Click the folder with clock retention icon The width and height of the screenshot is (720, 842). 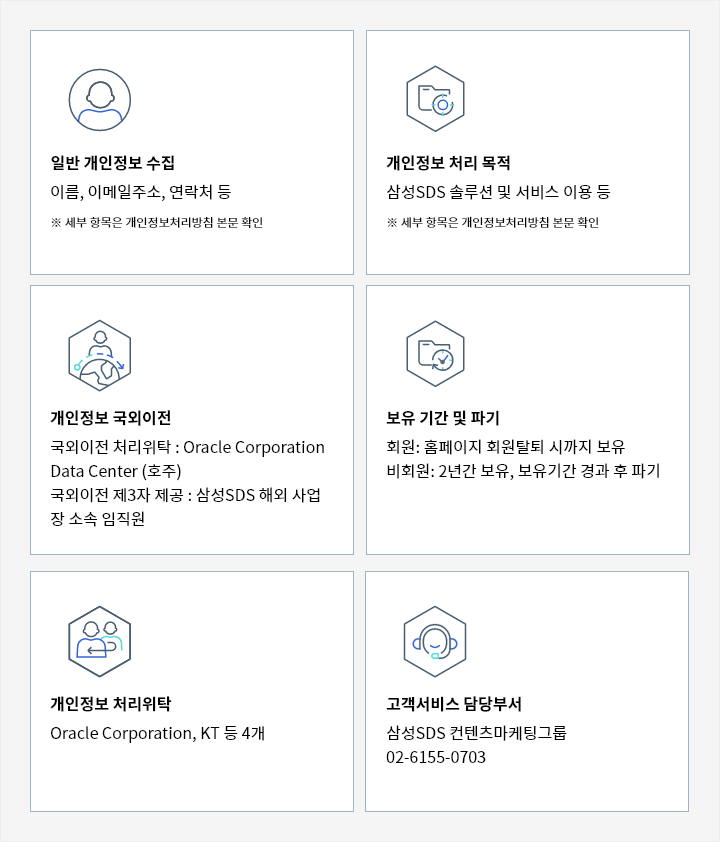pos(435,354)
